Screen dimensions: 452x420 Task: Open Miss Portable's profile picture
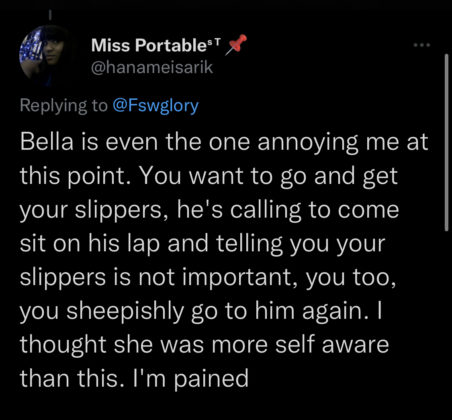coord(43,55)
